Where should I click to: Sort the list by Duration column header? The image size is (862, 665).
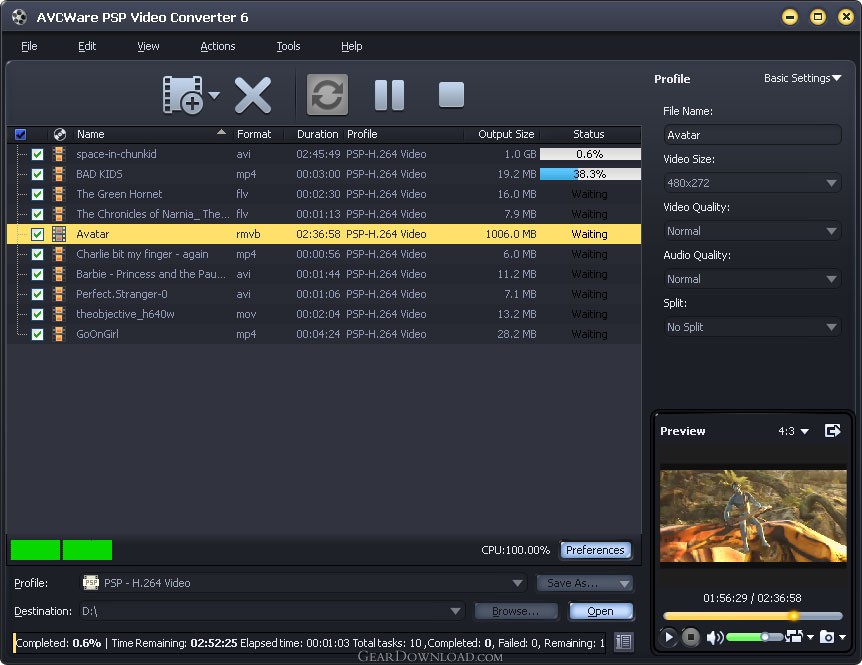point(317,134)
